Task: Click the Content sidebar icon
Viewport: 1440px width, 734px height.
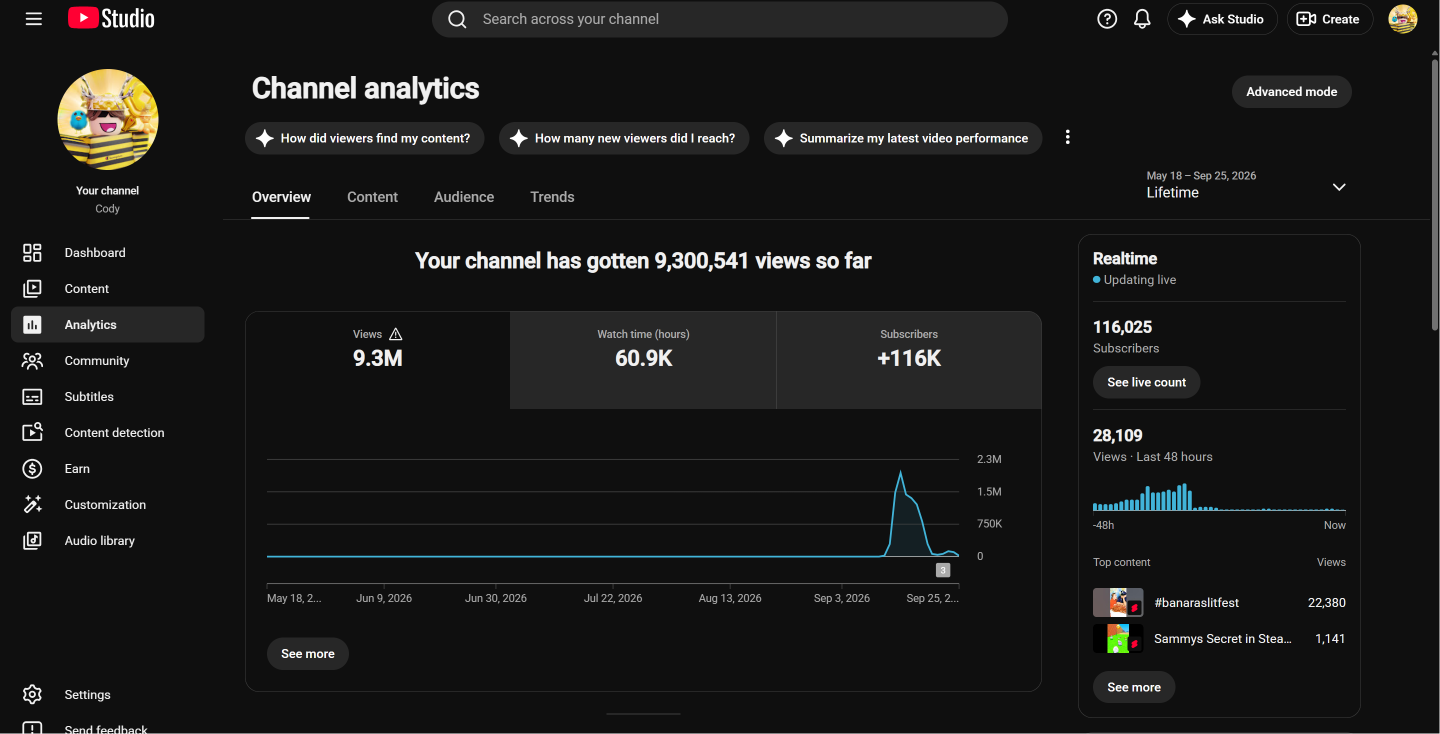Action: 32,289
